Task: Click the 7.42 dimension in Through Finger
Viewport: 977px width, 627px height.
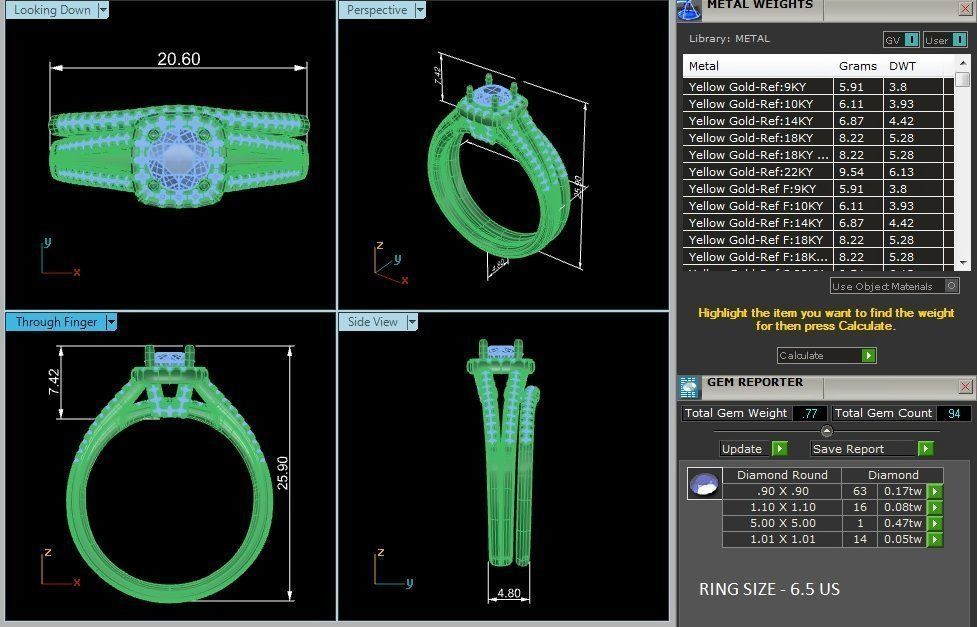Action: 54,382
